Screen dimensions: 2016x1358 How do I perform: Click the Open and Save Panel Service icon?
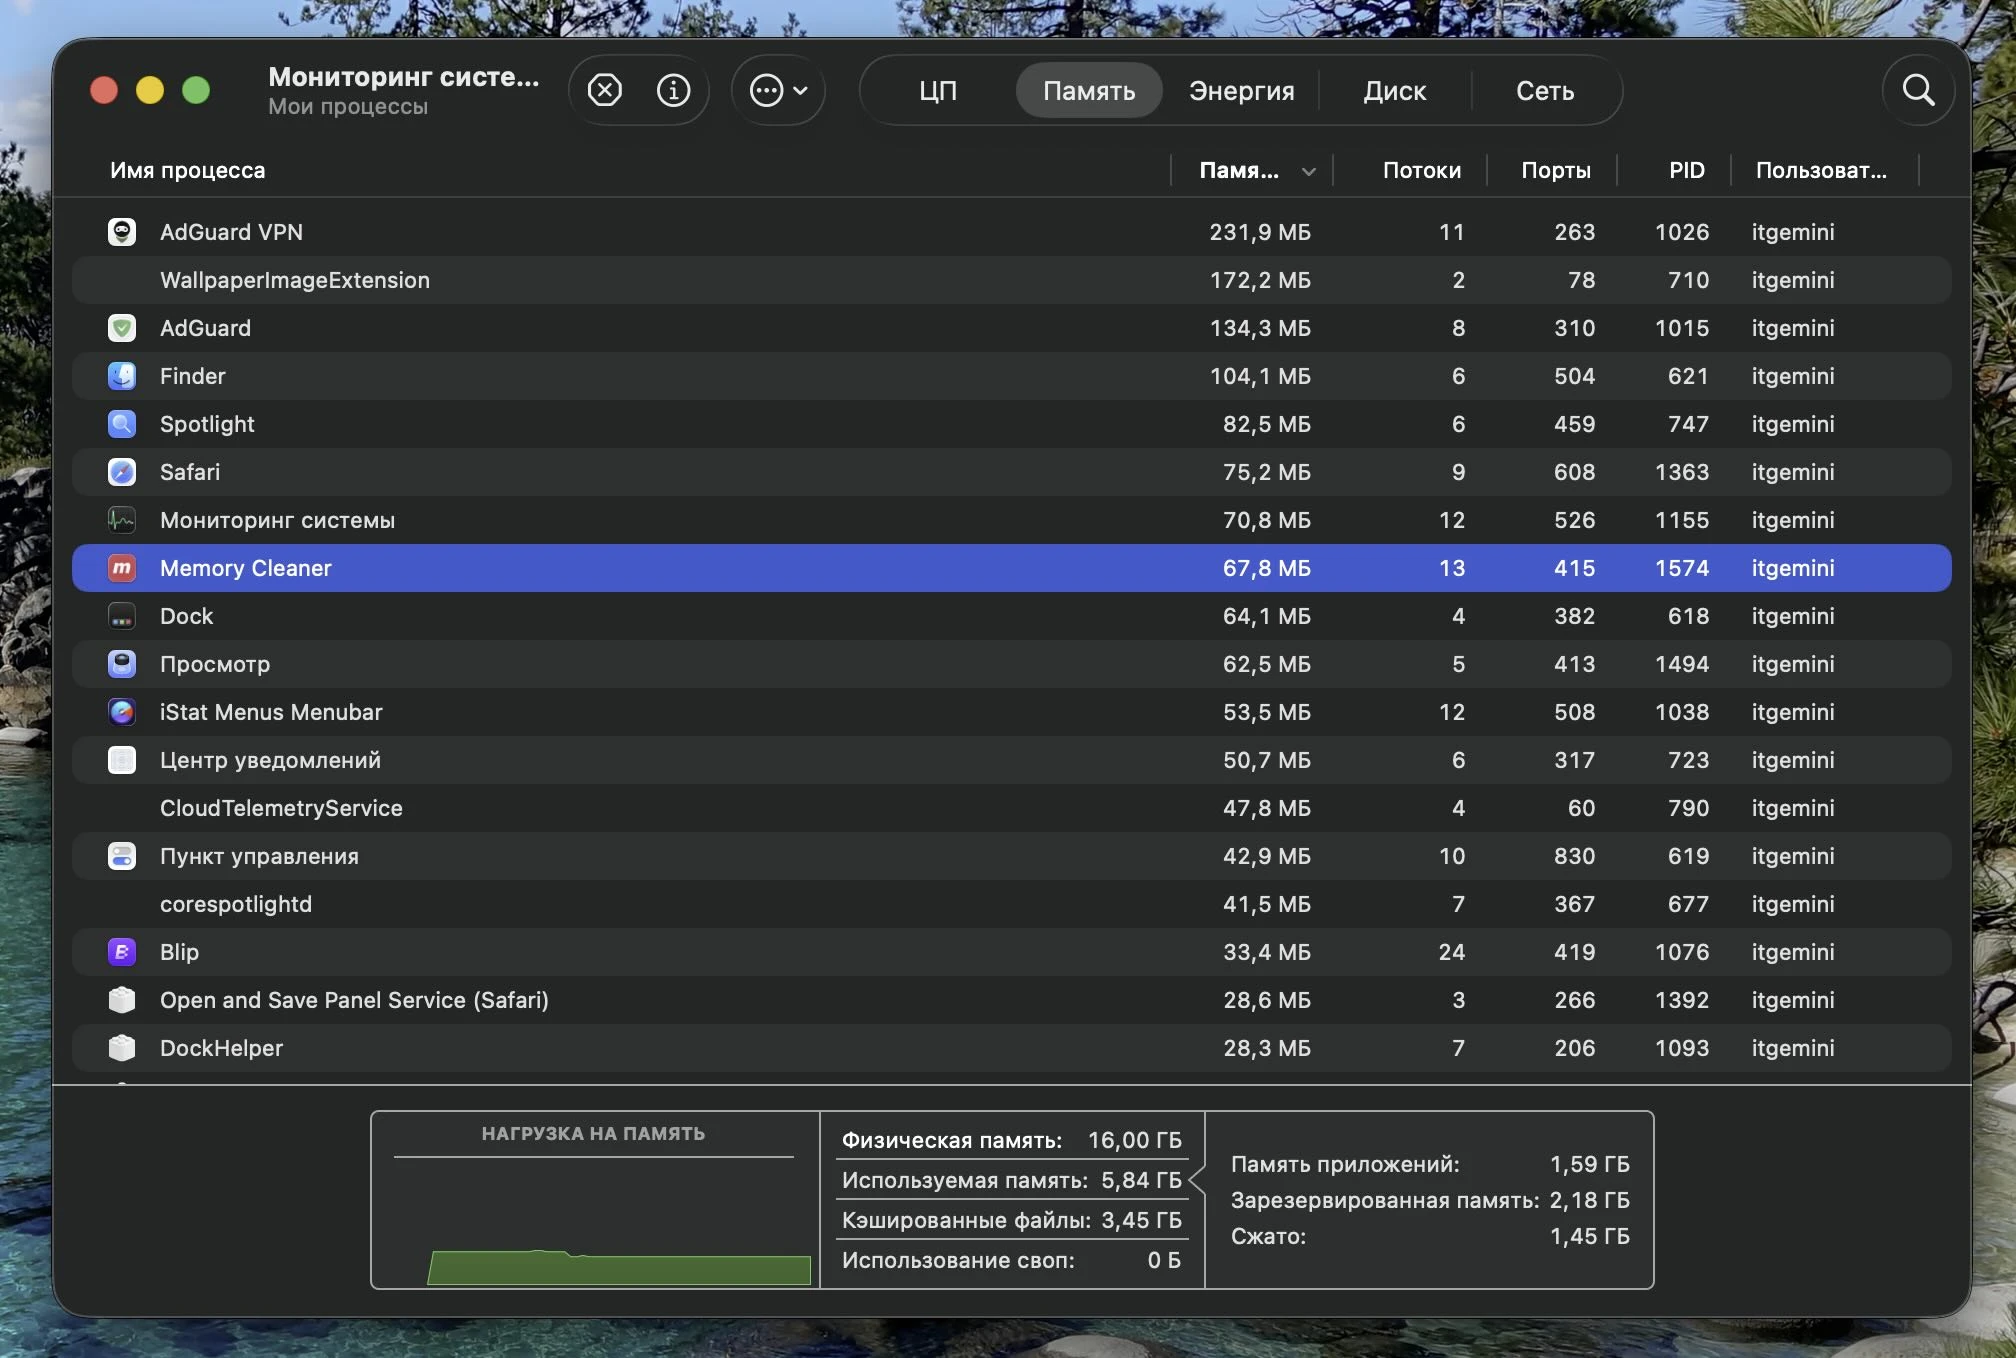tap(122, 1000)
